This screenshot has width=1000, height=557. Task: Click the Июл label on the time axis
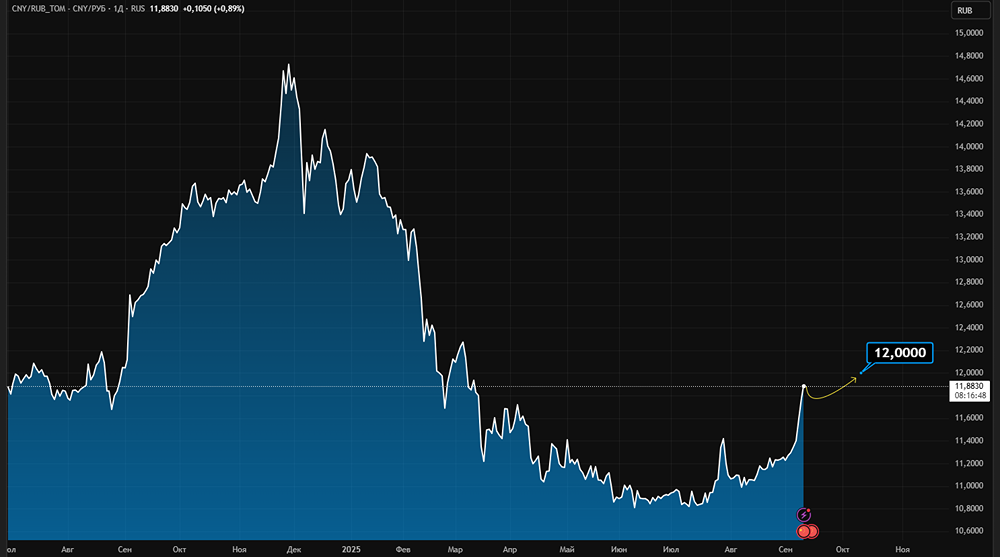(671, 549)
